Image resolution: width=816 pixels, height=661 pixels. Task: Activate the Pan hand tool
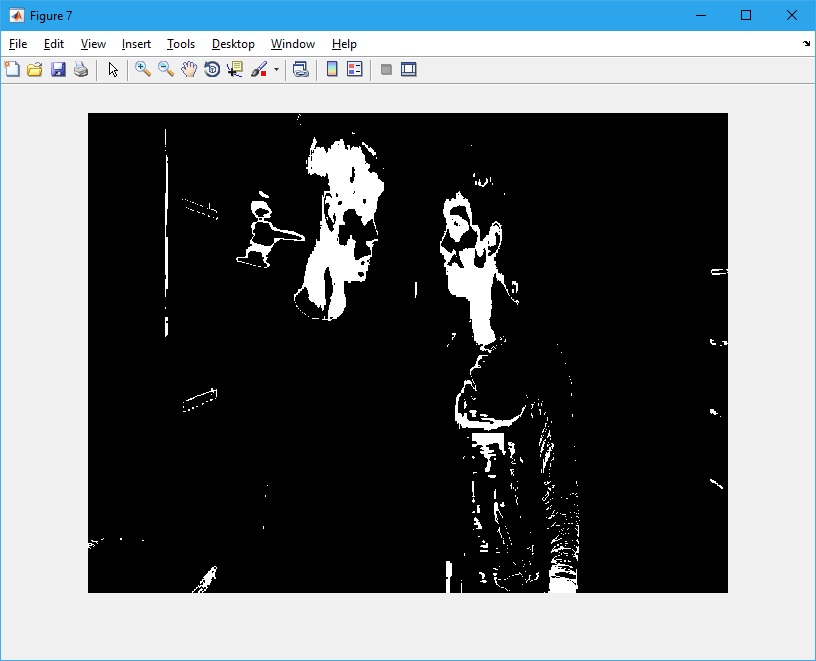coord(189,70)
